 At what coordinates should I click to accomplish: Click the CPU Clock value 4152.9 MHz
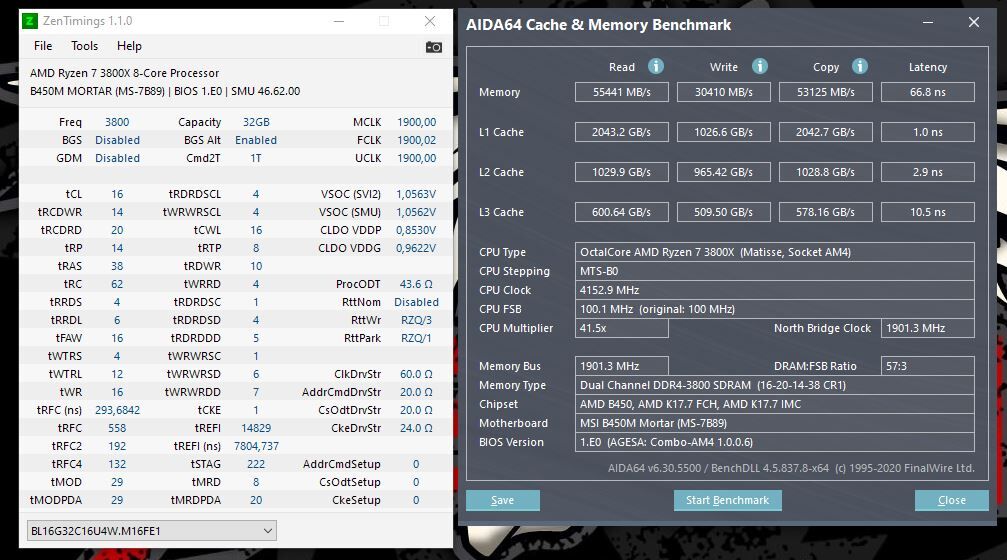tap(775, 290)
